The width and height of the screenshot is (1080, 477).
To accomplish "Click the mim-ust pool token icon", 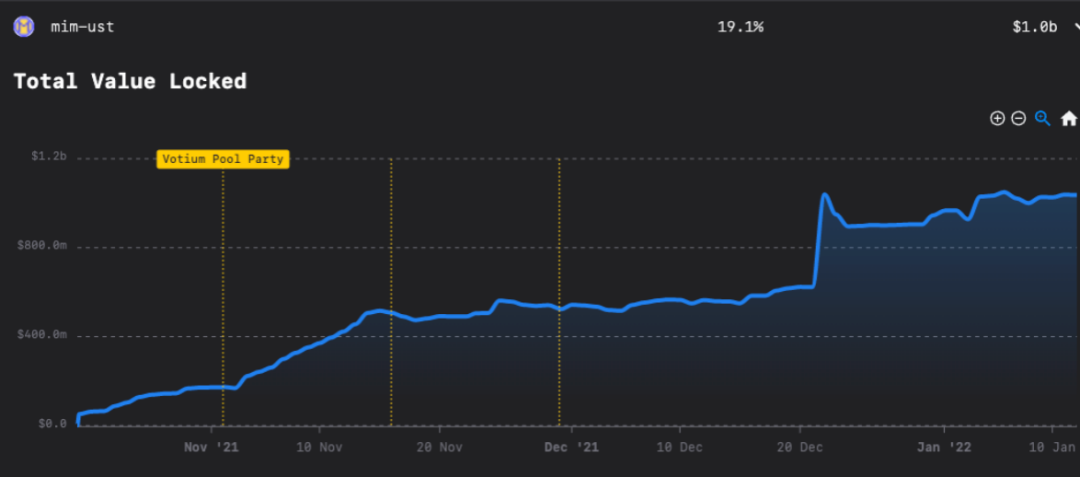I will coord(23,28).
